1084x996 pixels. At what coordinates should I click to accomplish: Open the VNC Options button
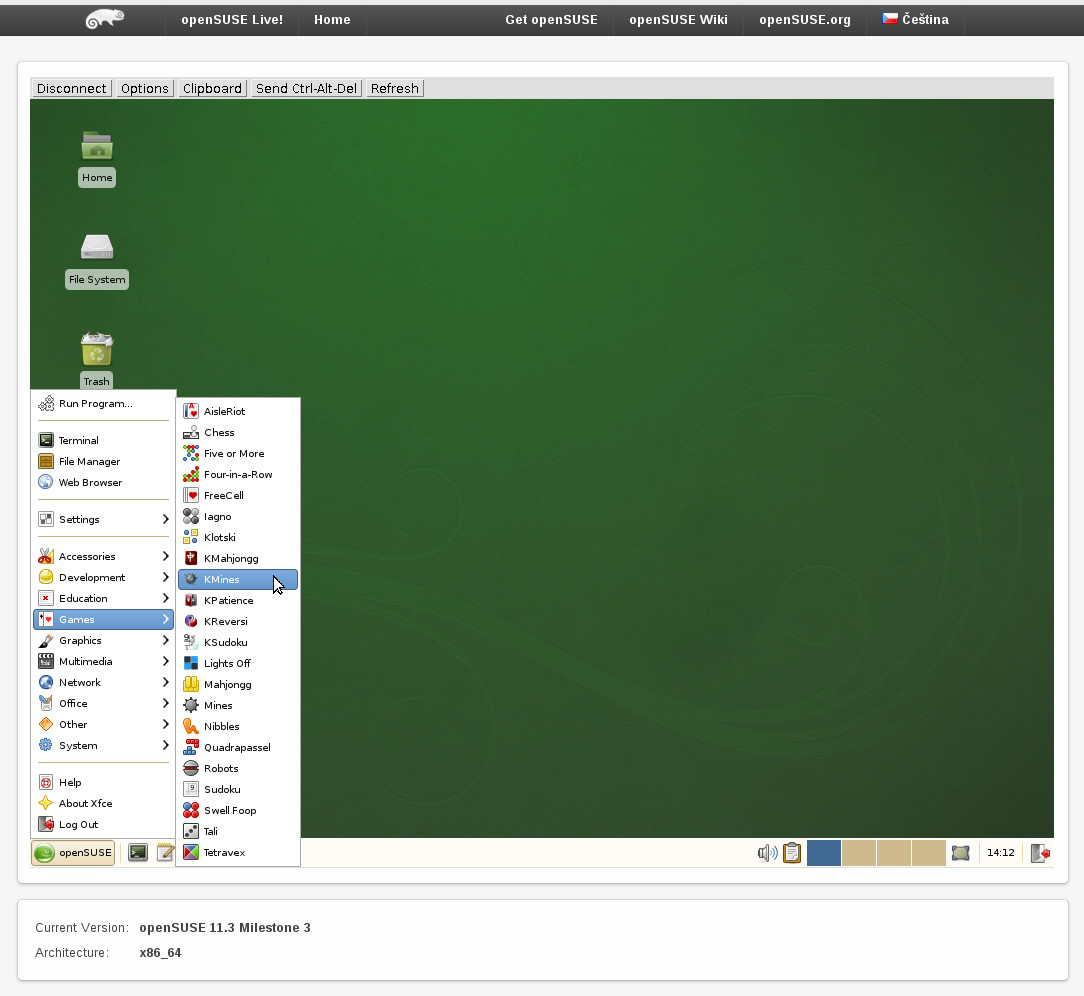144,88
